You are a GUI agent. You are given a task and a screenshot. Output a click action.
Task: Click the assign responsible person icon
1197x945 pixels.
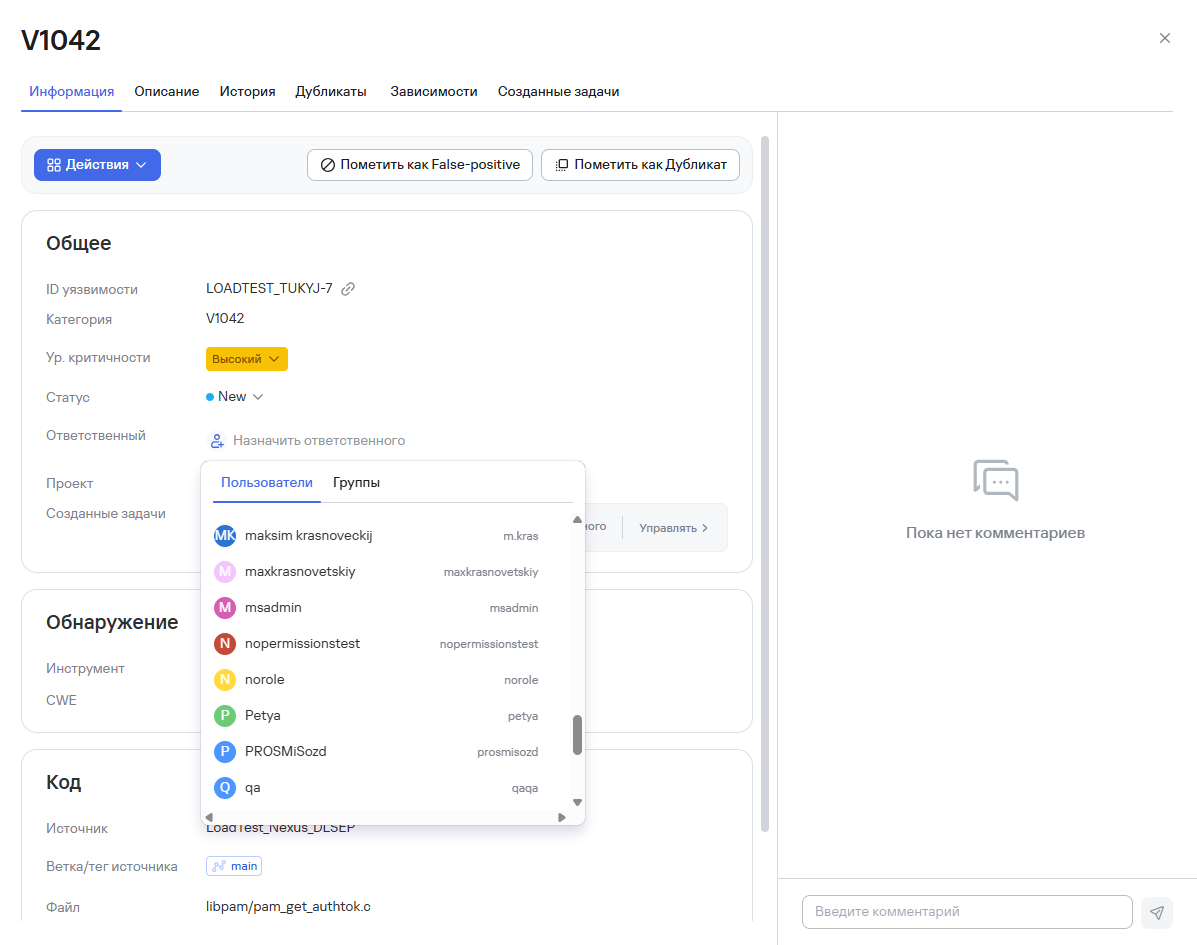217,440
